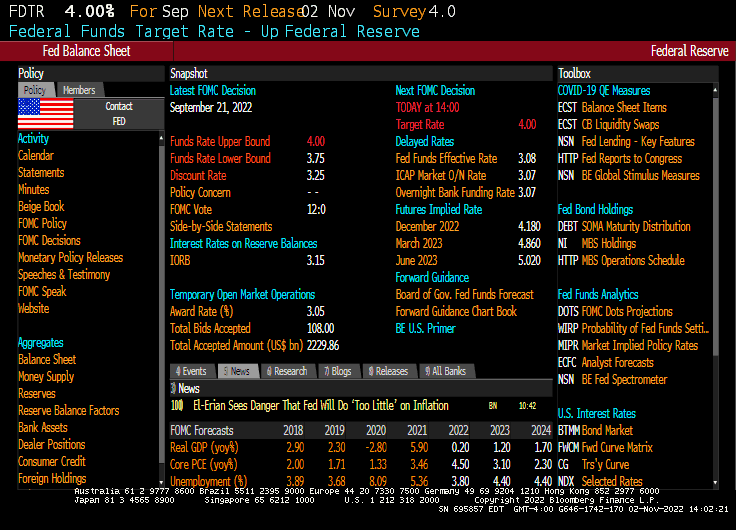Open the Calendar link
Screen dimensions: 736x530
click(x=36, y=155)
